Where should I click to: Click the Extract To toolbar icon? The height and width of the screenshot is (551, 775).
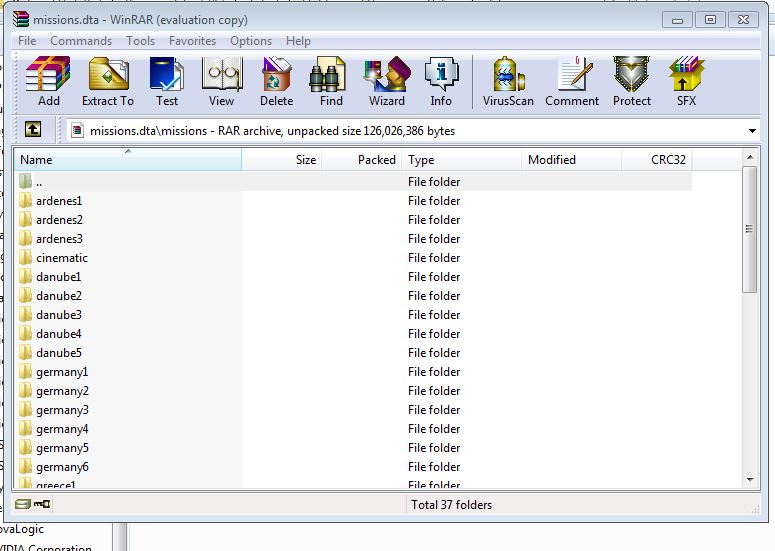[107, 80]
